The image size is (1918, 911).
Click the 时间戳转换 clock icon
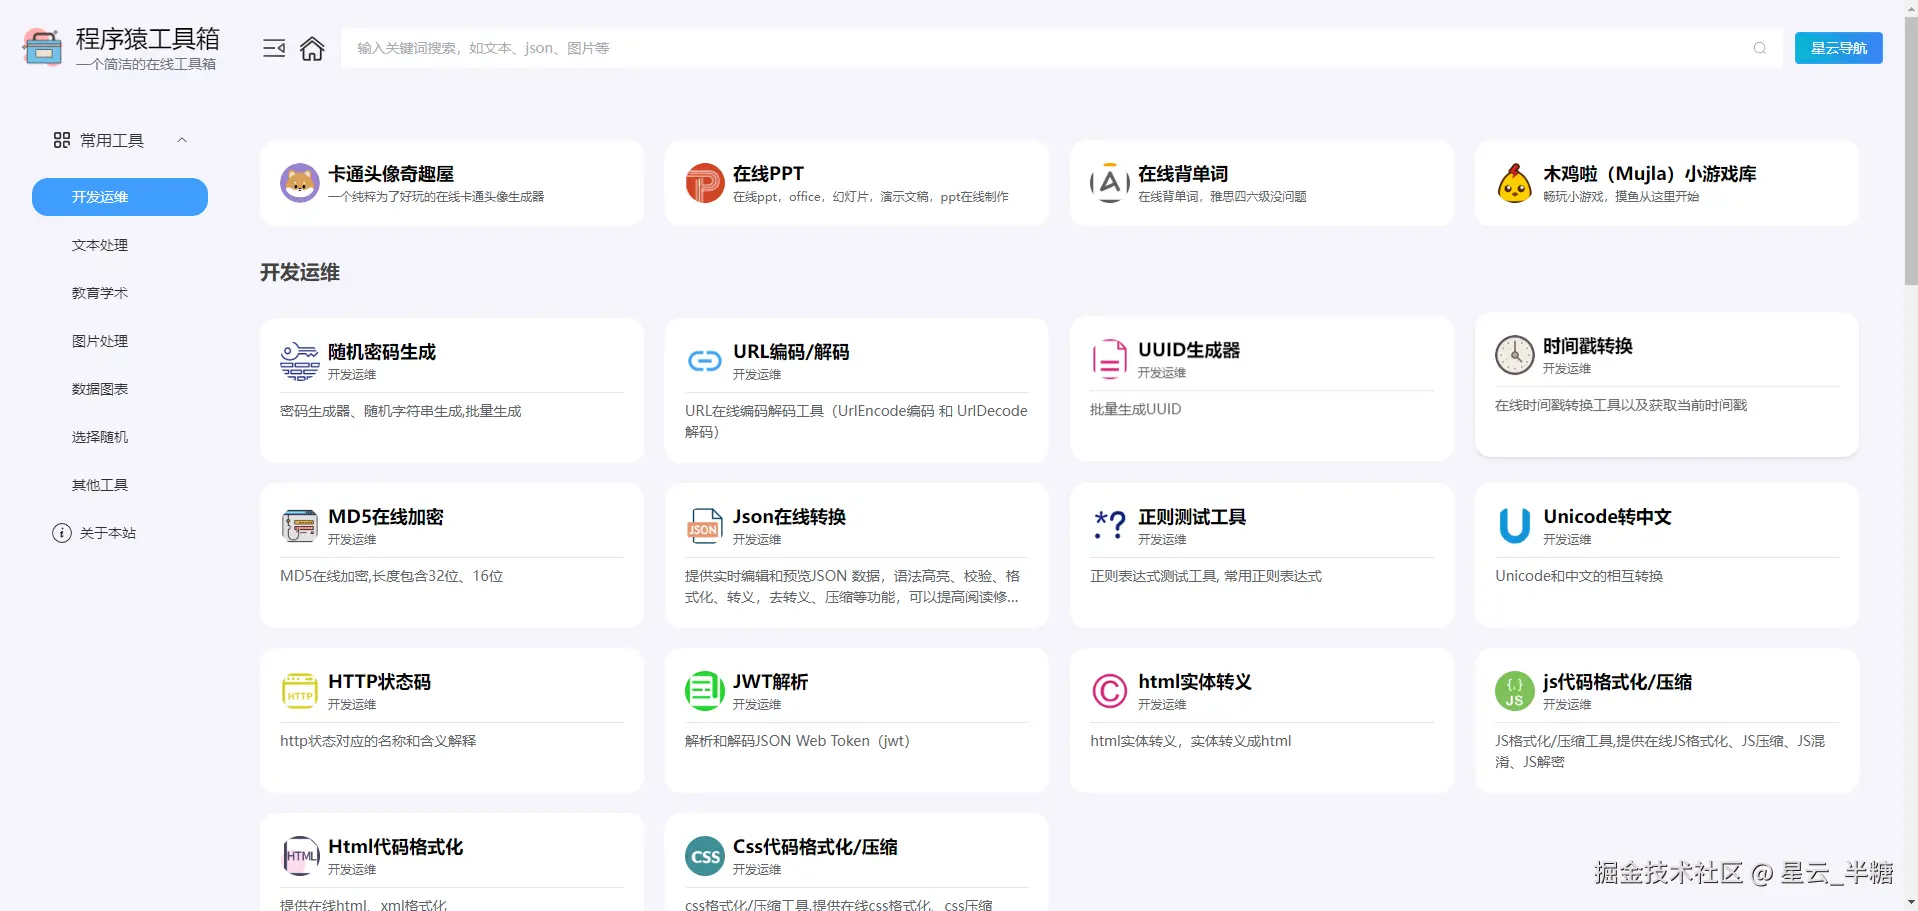1515,355
